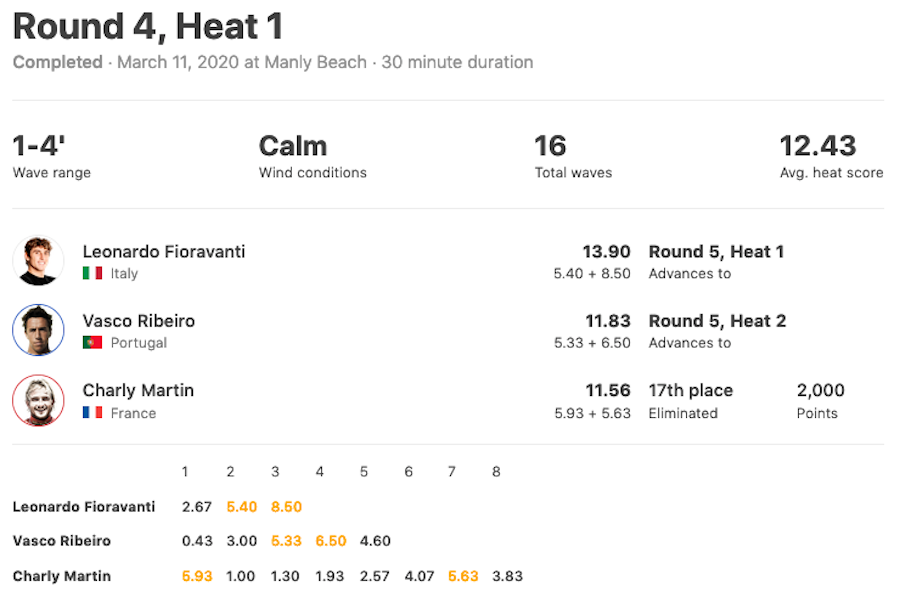Click Leonardo Fioravanti's row label in score table
The height and width of the screenshot is (603, 900).
[x=84, y=507]
